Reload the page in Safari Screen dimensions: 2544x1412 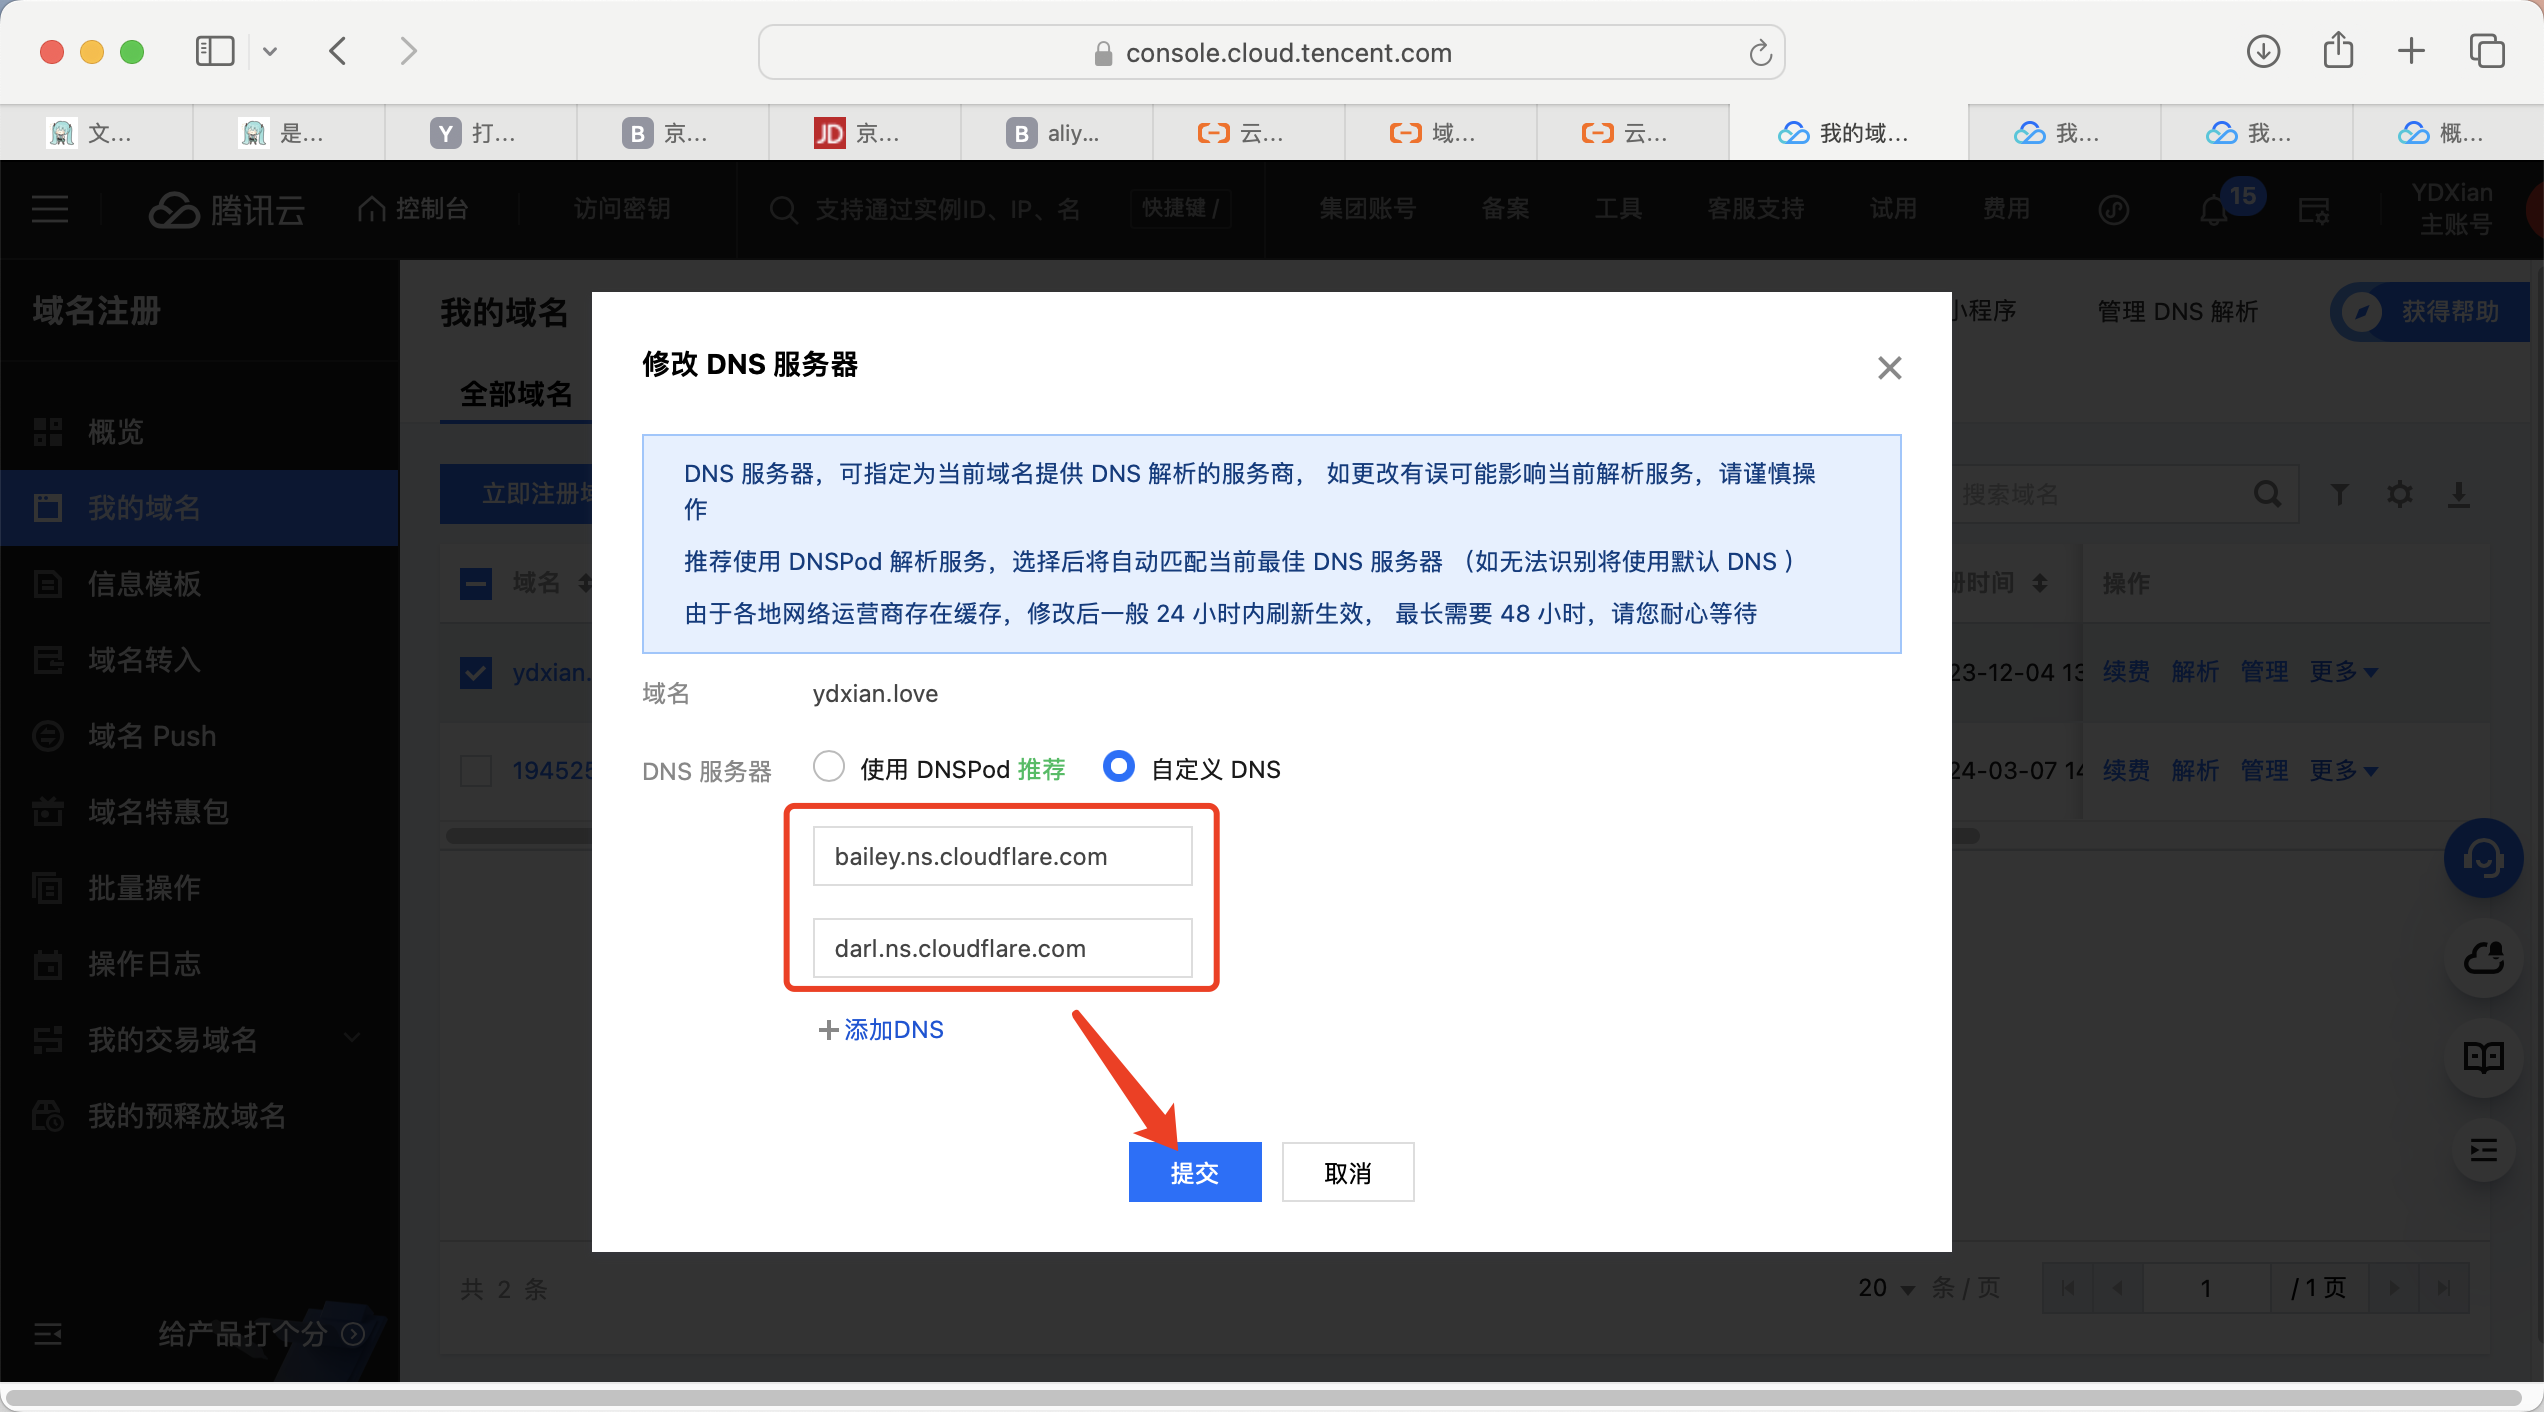click(1760, 52)
